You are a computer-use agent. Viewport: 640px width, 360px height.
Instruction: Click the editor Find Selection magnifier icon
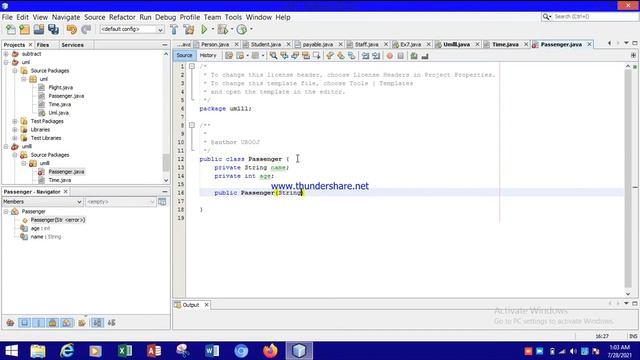273,56
